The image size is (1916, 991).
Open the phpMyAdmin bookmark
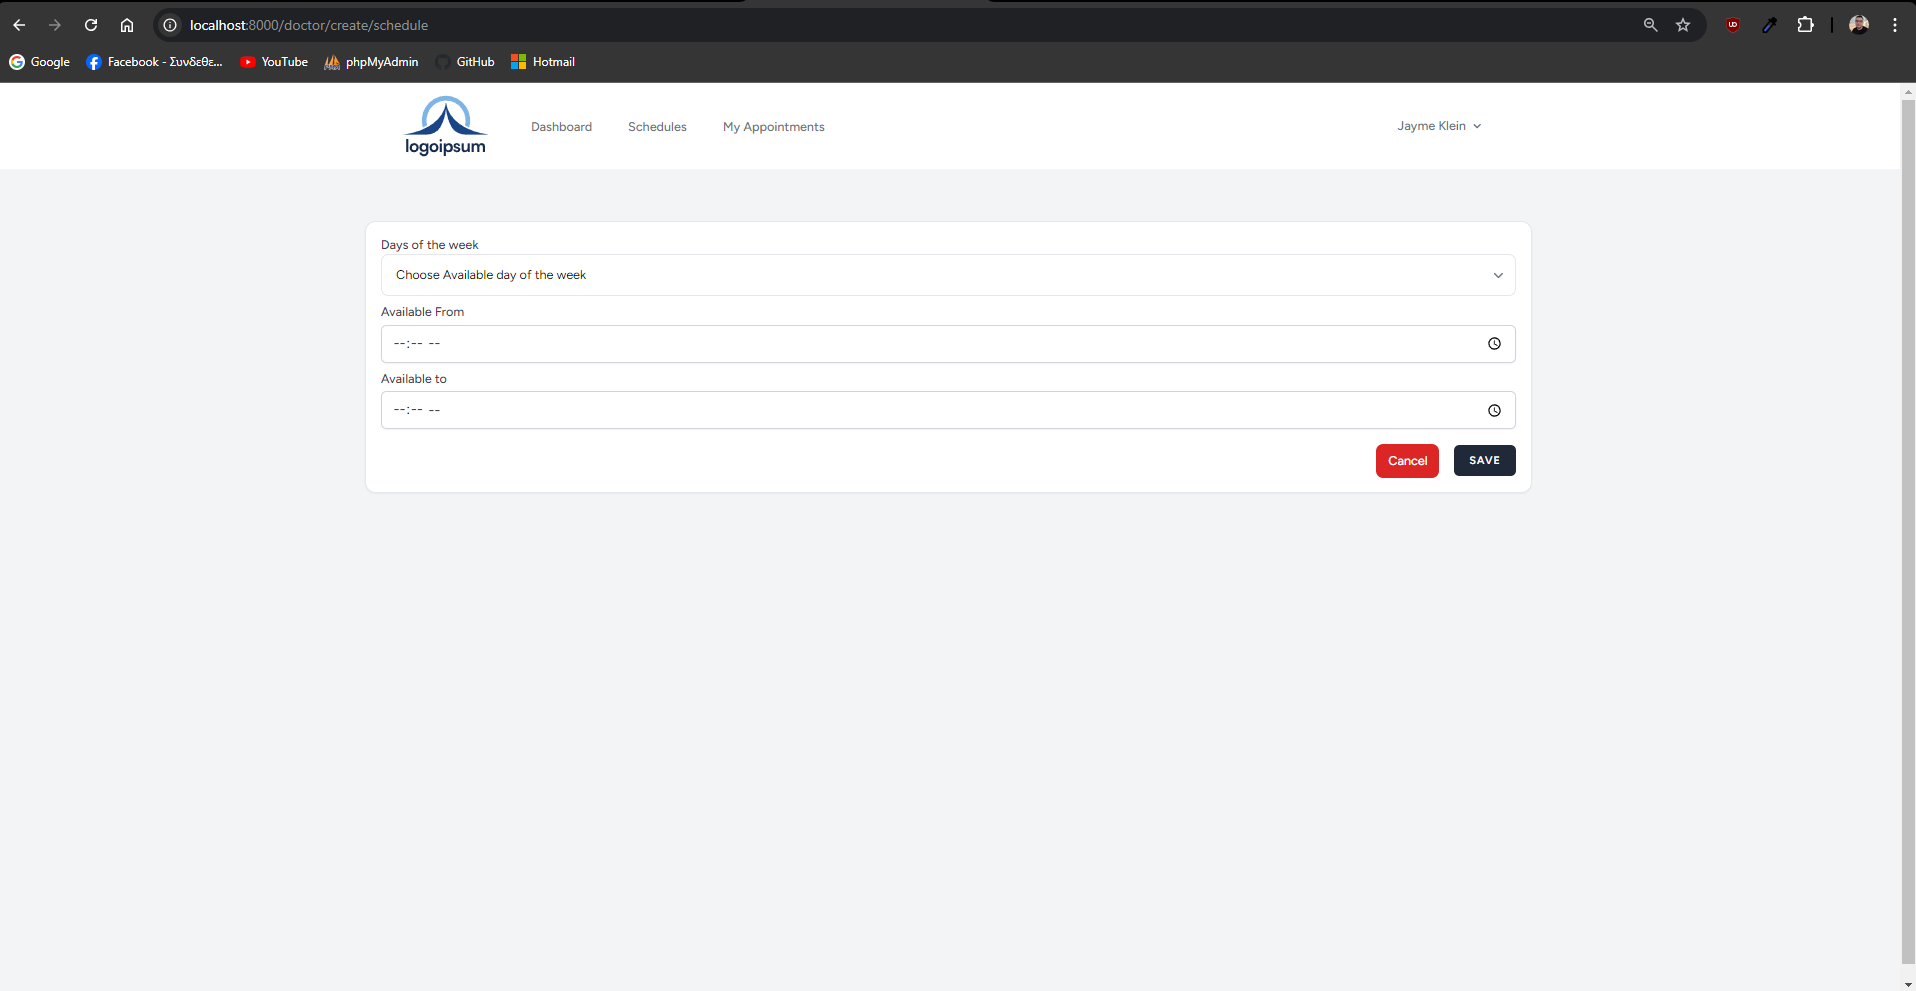click(x=371, y=62)
